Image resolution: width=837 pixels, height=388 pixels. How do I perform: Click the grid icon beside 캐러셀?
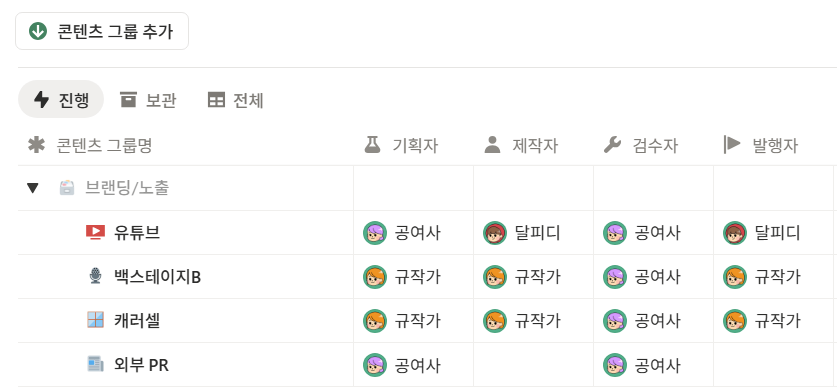click(96, 320)
